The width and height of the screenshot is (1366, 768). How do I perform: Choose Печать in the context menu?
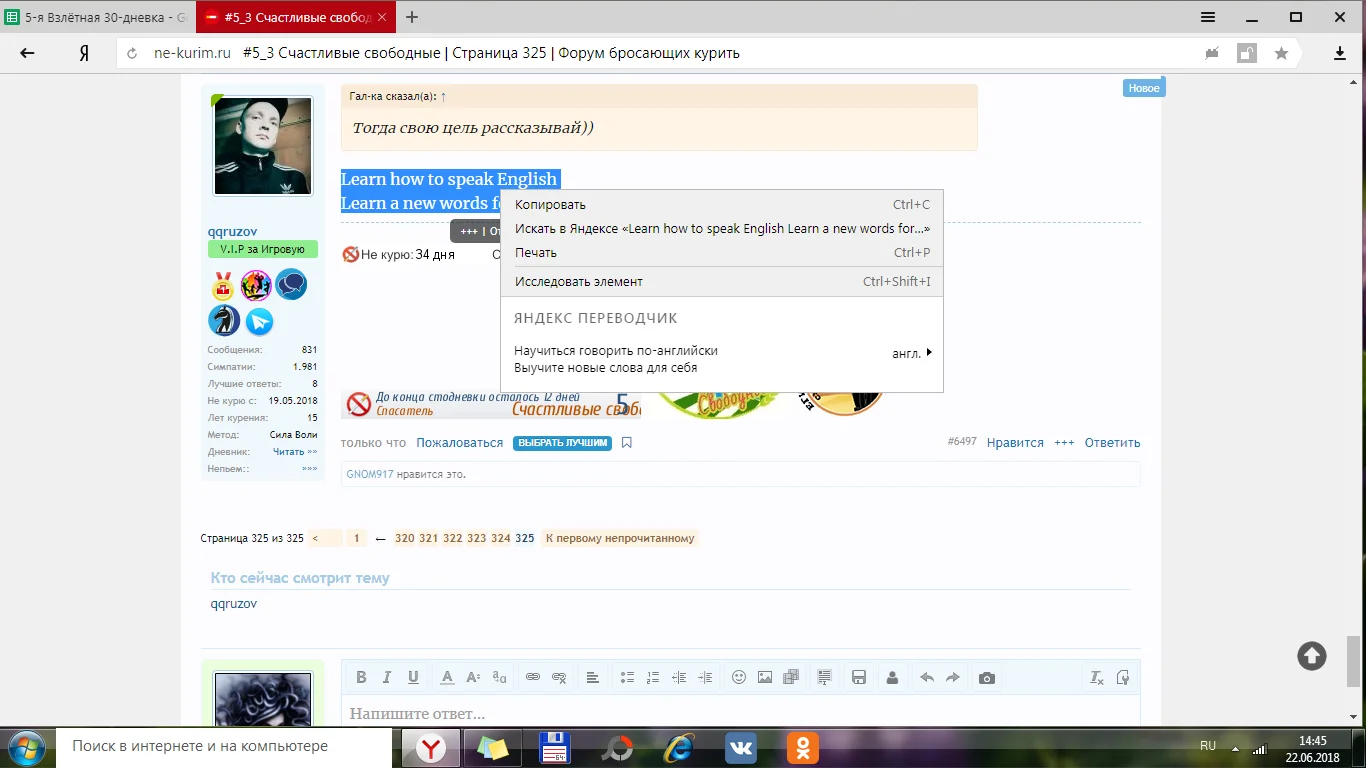tap(722, 253)
